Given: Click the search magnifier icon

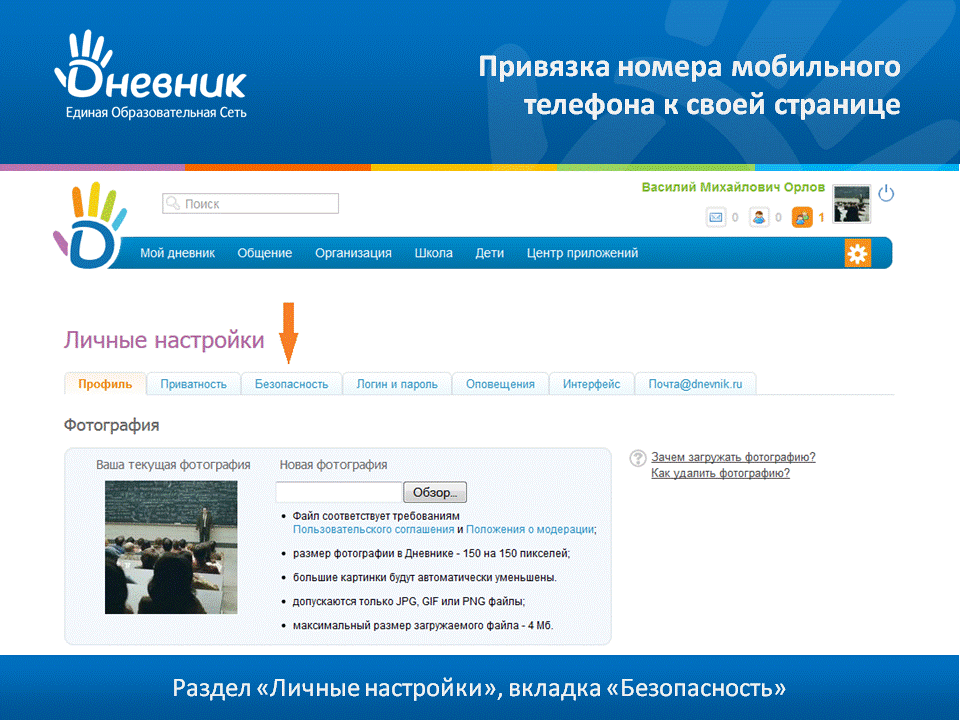Looking at the screenshot, I should point(173,203).
